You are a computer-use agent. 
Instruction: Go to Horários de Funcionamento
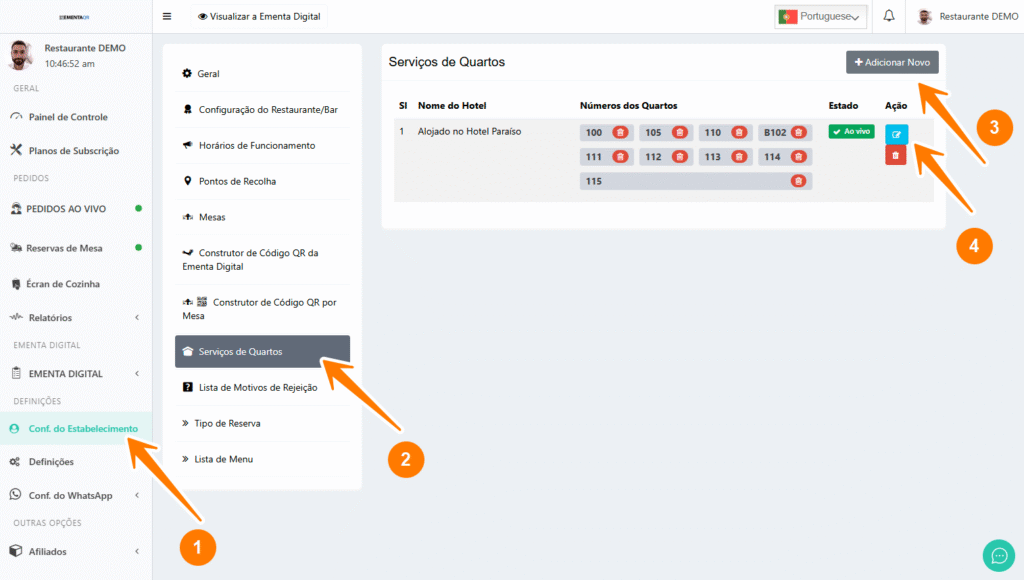point(256,145)
